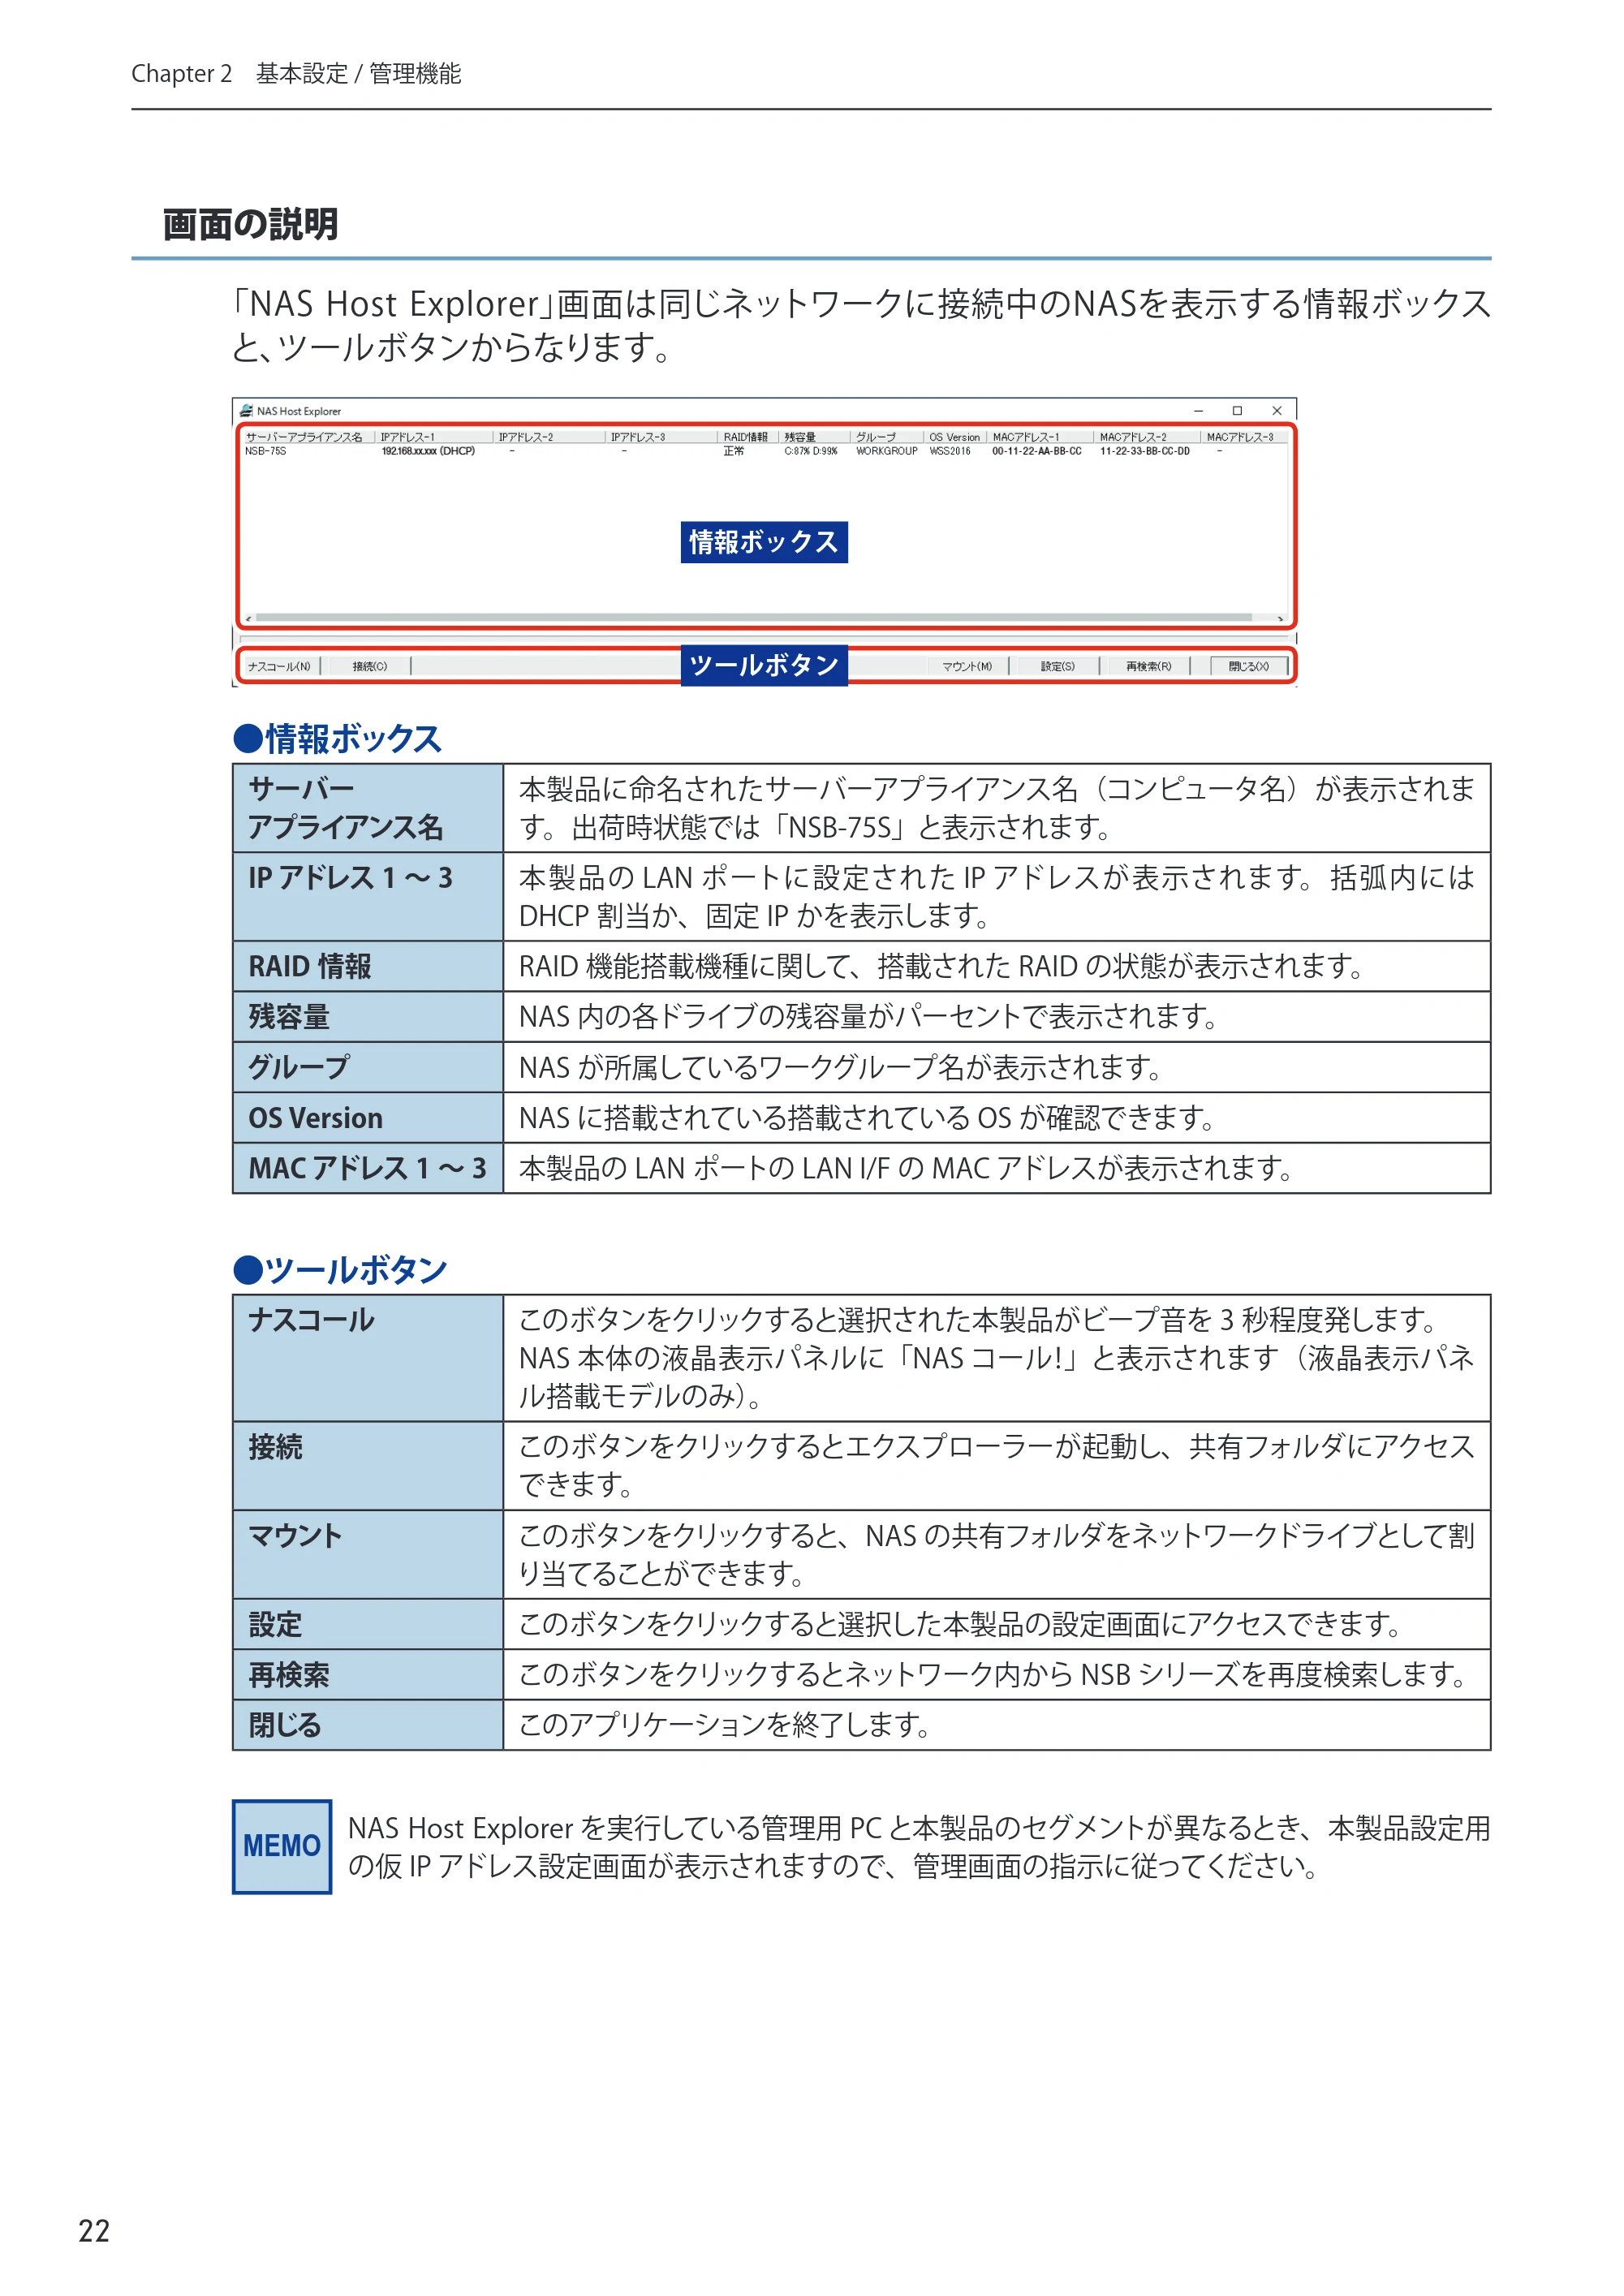Viewport: 1624px width, 2296px height.
Task: Click the 接続(C) button
Action: coord(369,666)
